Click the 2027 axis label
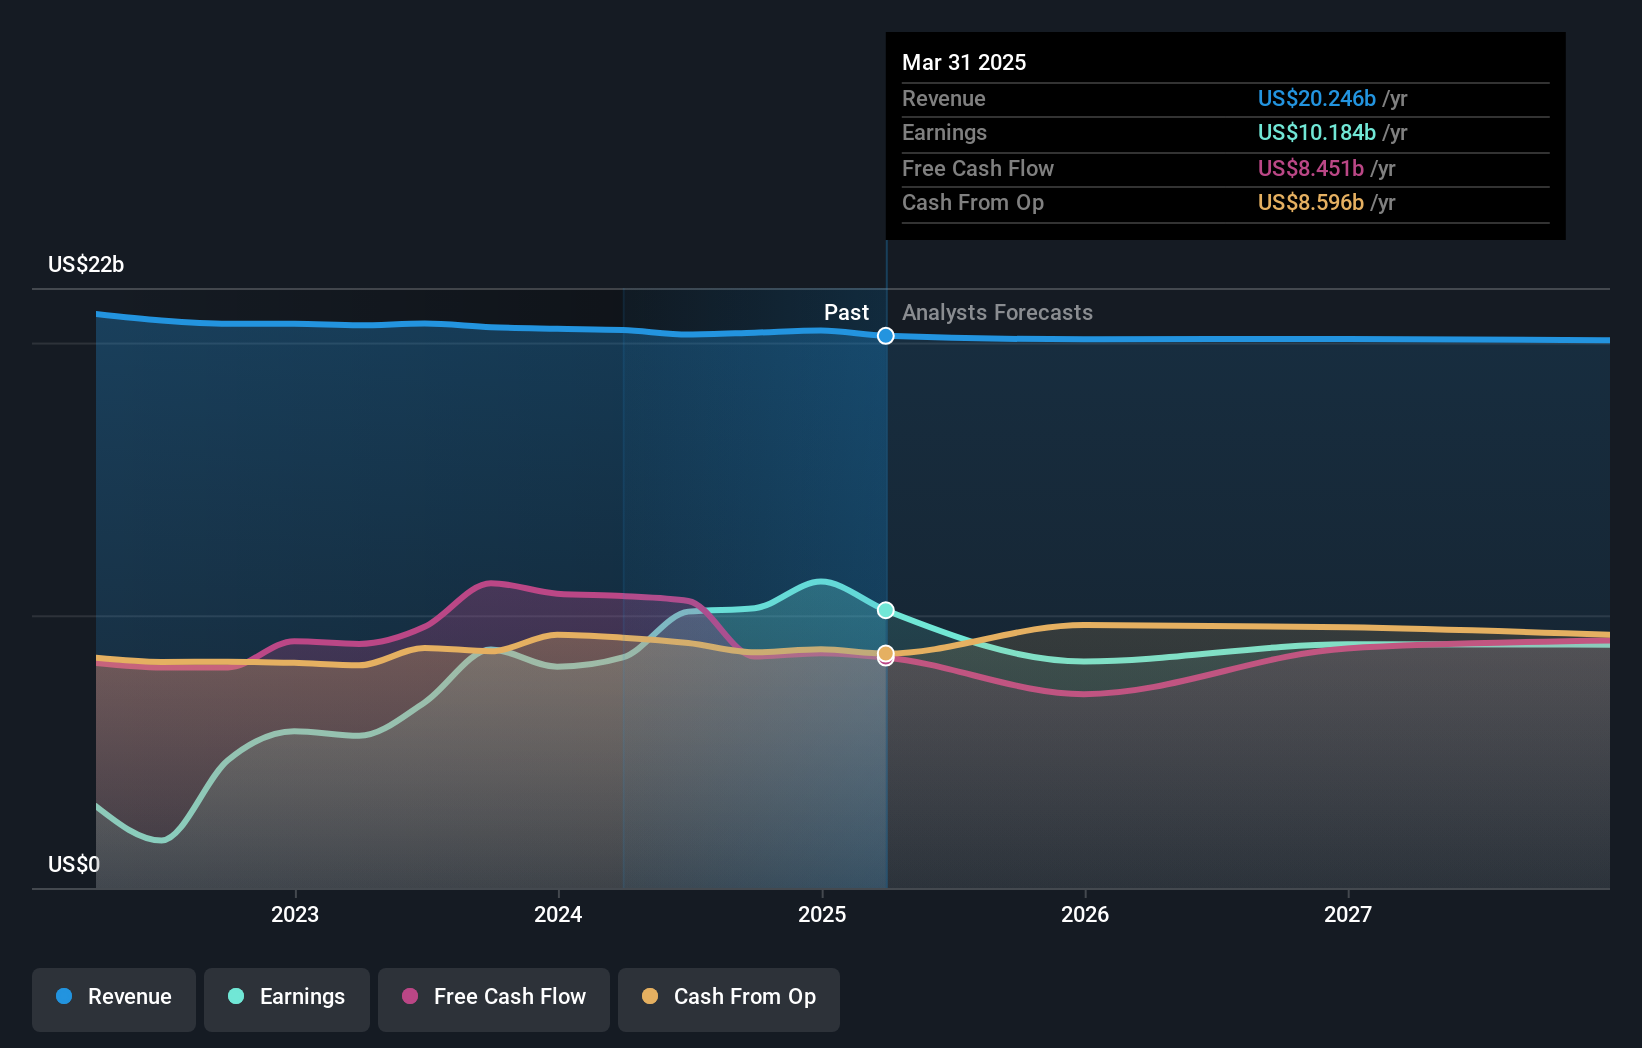Image resolution: width=1642 pixels, height=1048 pixels. [x=1348, y=914]
